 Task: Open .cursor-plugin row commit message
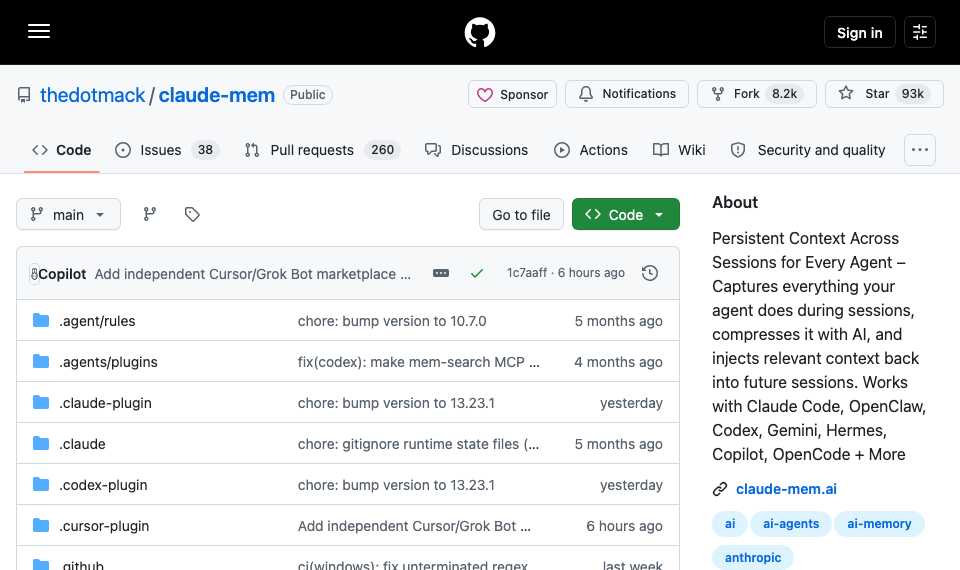click(414, 526)
